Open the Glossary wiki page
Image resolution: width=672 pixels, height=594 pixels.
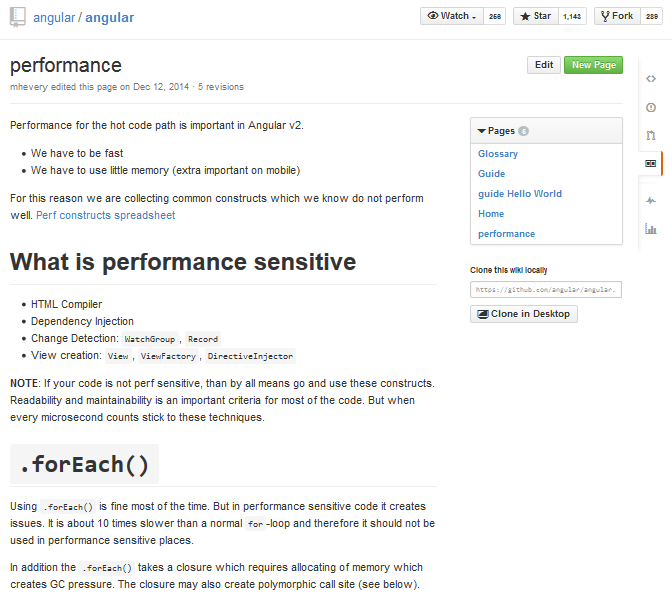click(x=498, y=153)
